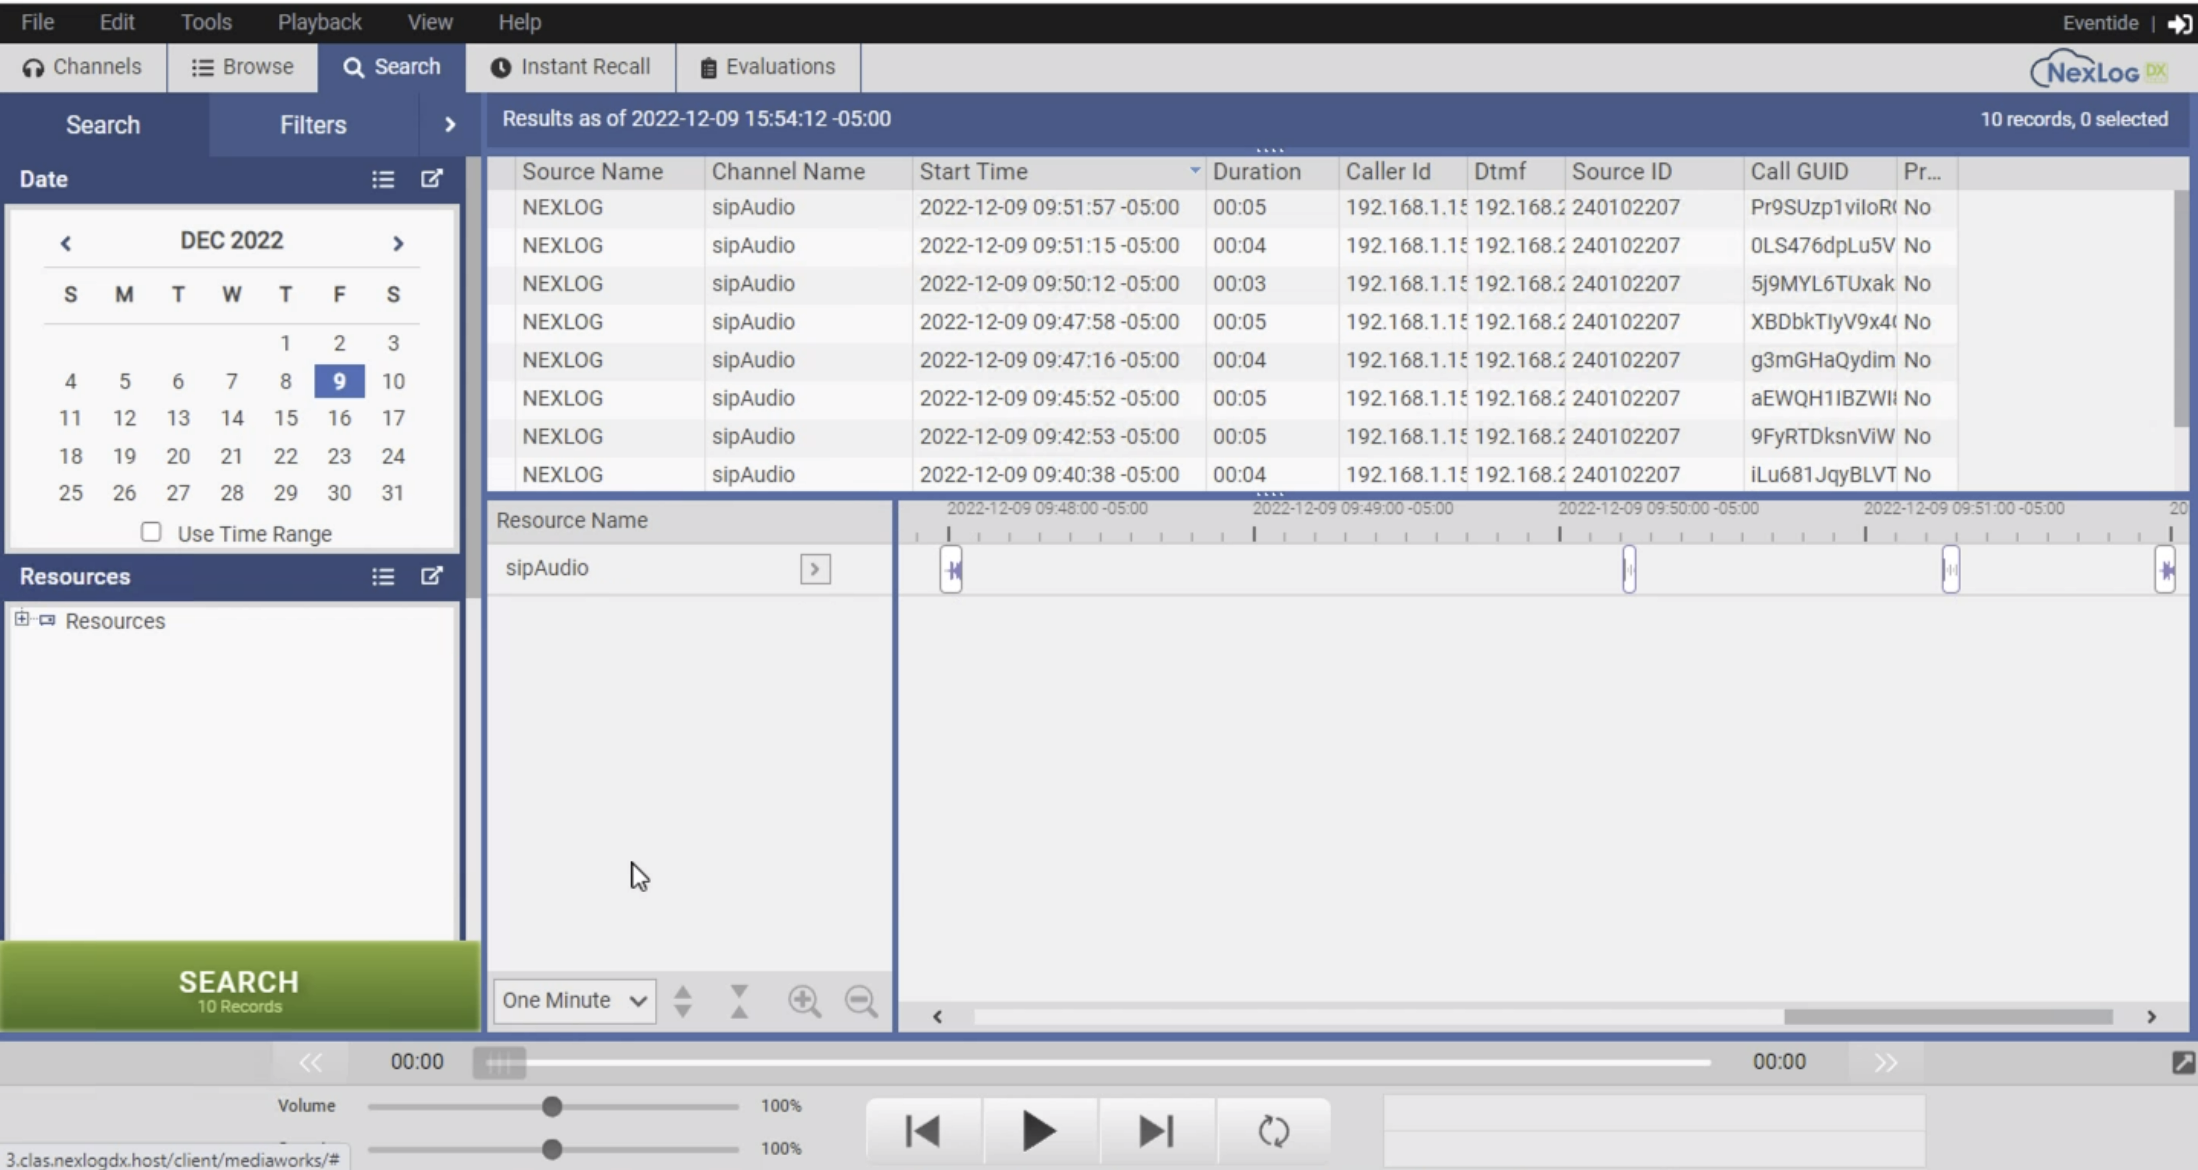The width and height of the screenshot is (2198, 1170).
Task: Open the Playback menu
Action: 318,21
